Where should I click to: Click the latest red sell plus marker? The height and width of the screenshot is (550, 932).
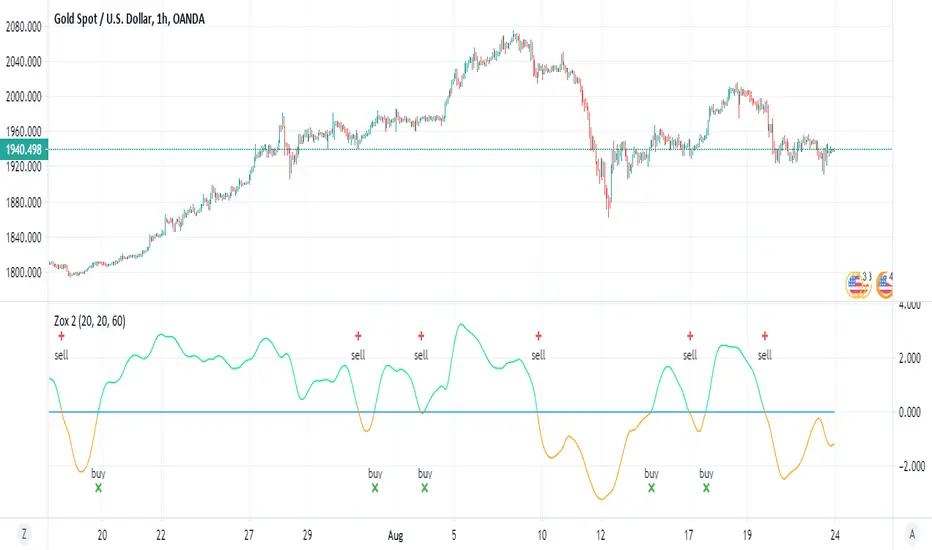(x=765, y=337)
